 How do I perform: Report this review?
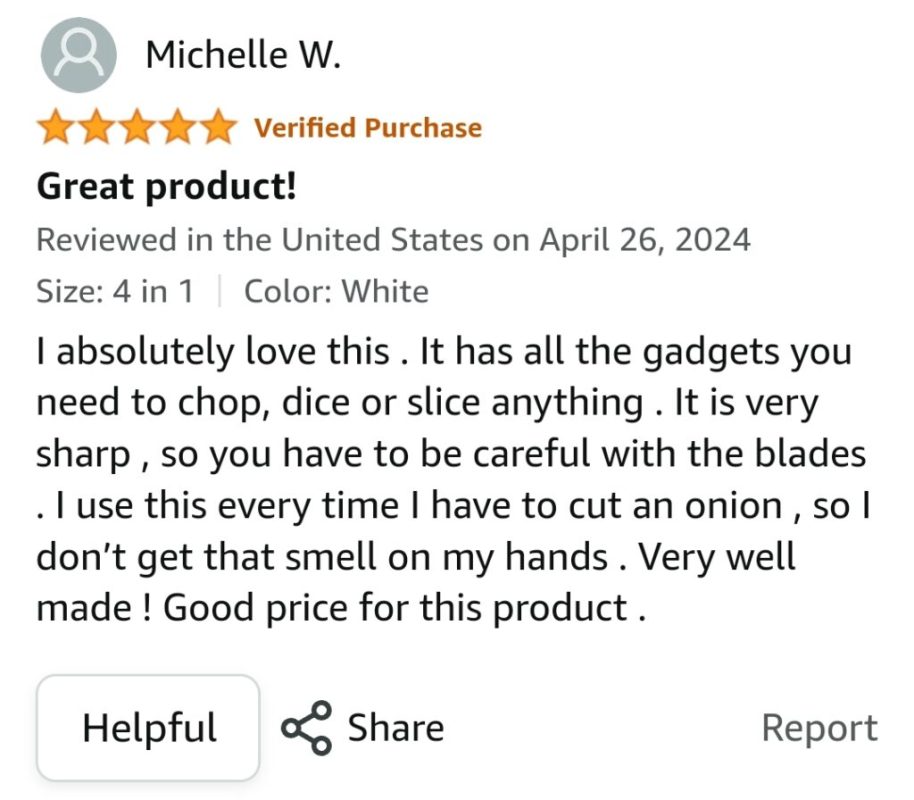click(819, 728)
